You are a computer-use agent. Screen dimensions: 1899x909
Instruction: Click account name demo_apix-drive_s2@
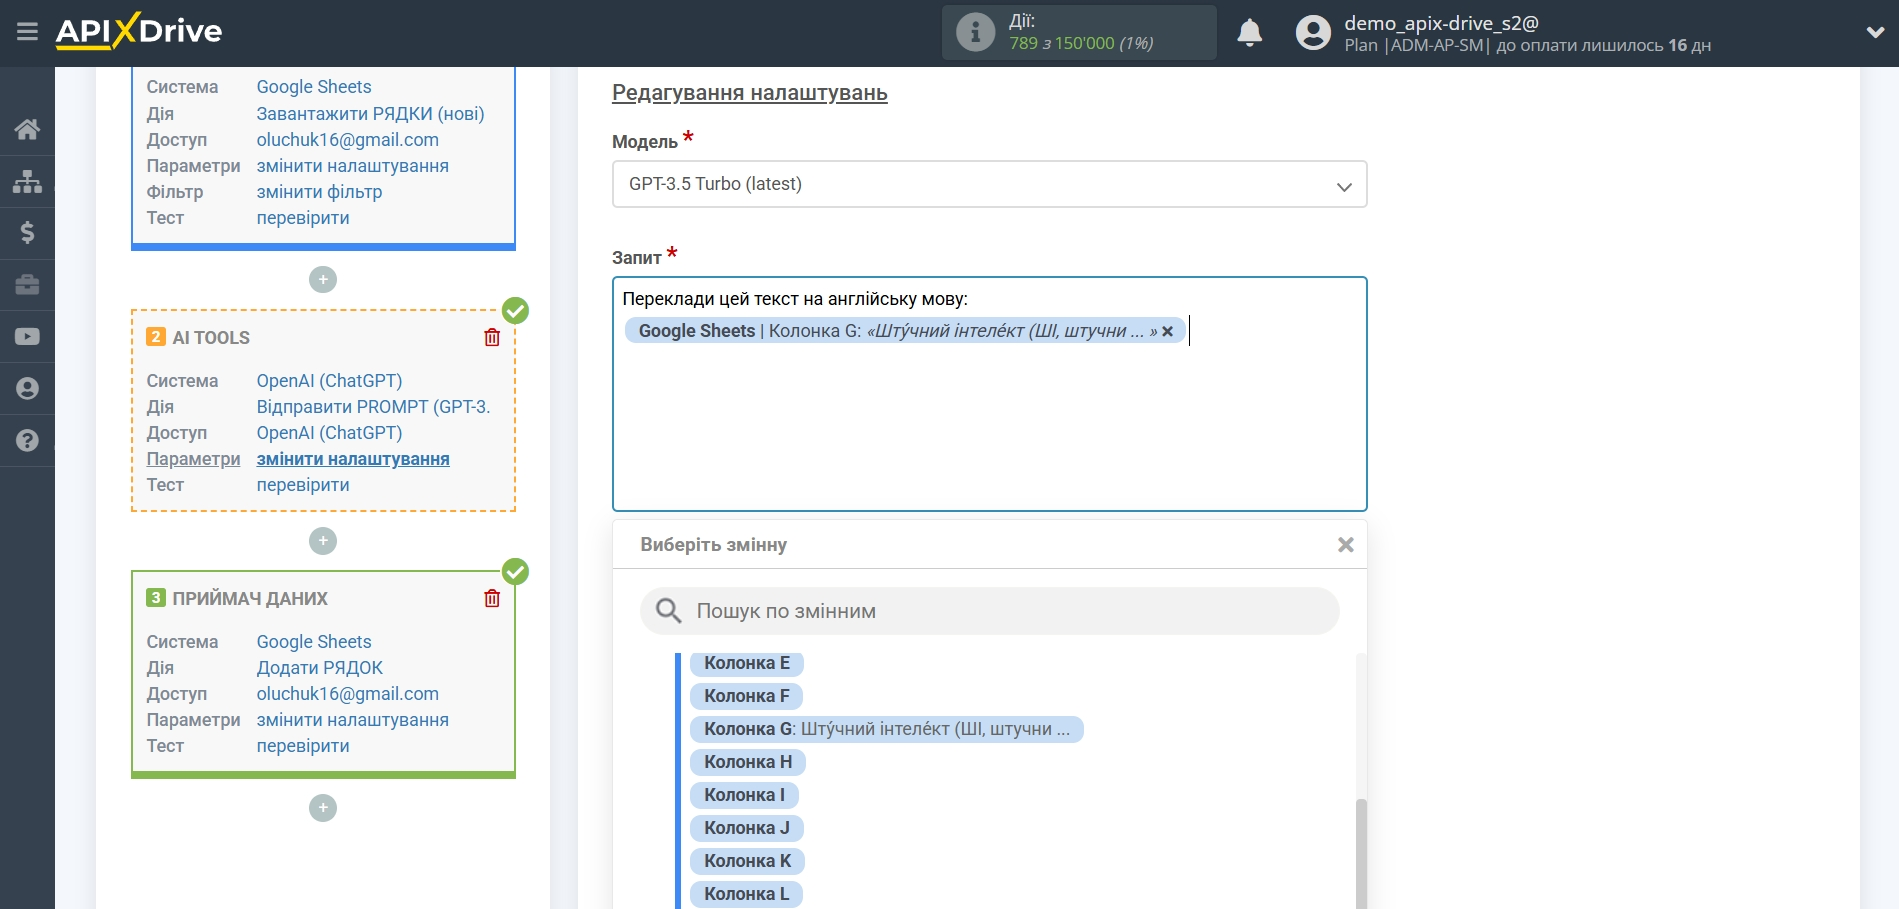pos(1441,23)
